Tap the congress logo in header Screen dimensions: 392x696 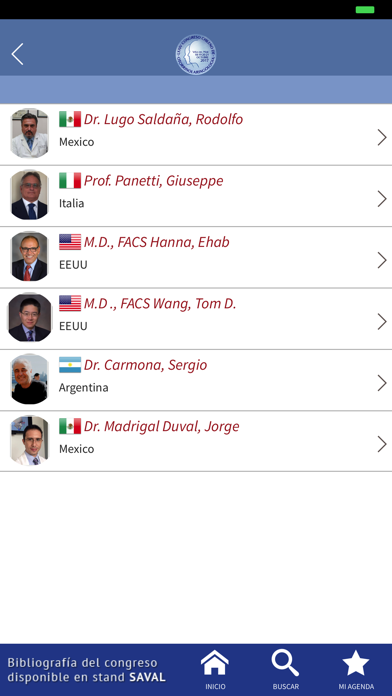(196, 55)
